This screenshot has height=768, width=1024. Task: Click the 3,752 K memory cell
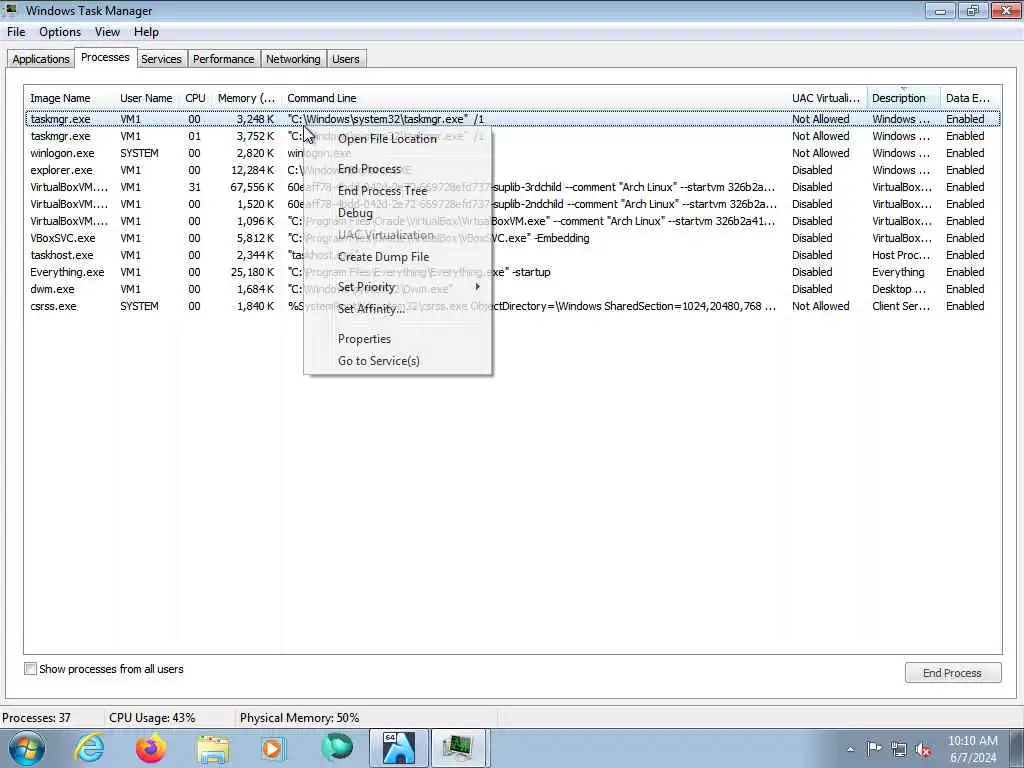point(255,136)
